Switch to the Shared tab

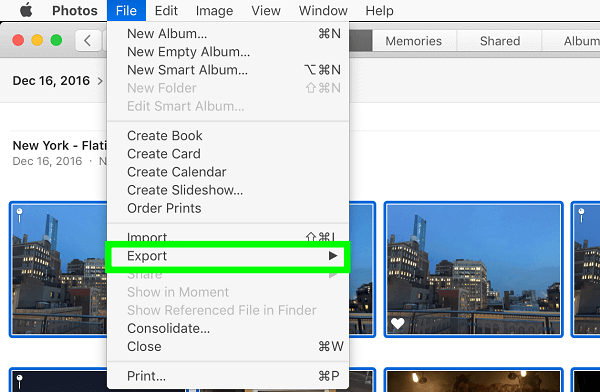click(x=500, y=41)
